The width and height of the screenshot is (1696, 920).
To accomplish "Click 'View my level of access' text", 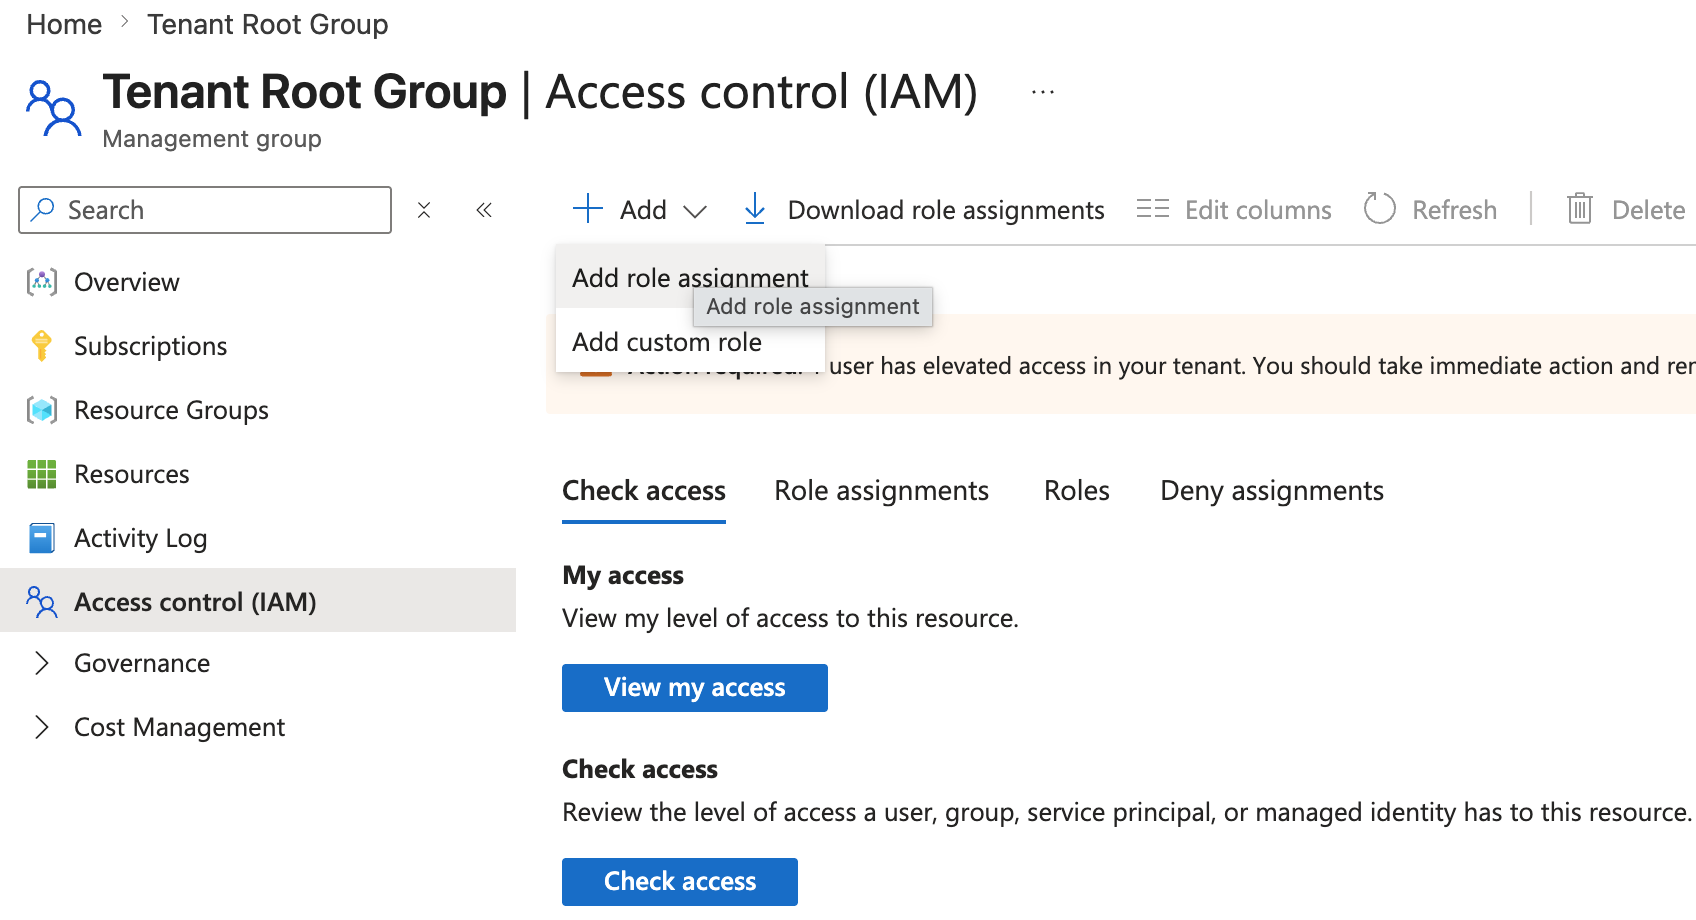I will [x=790, y=618].
